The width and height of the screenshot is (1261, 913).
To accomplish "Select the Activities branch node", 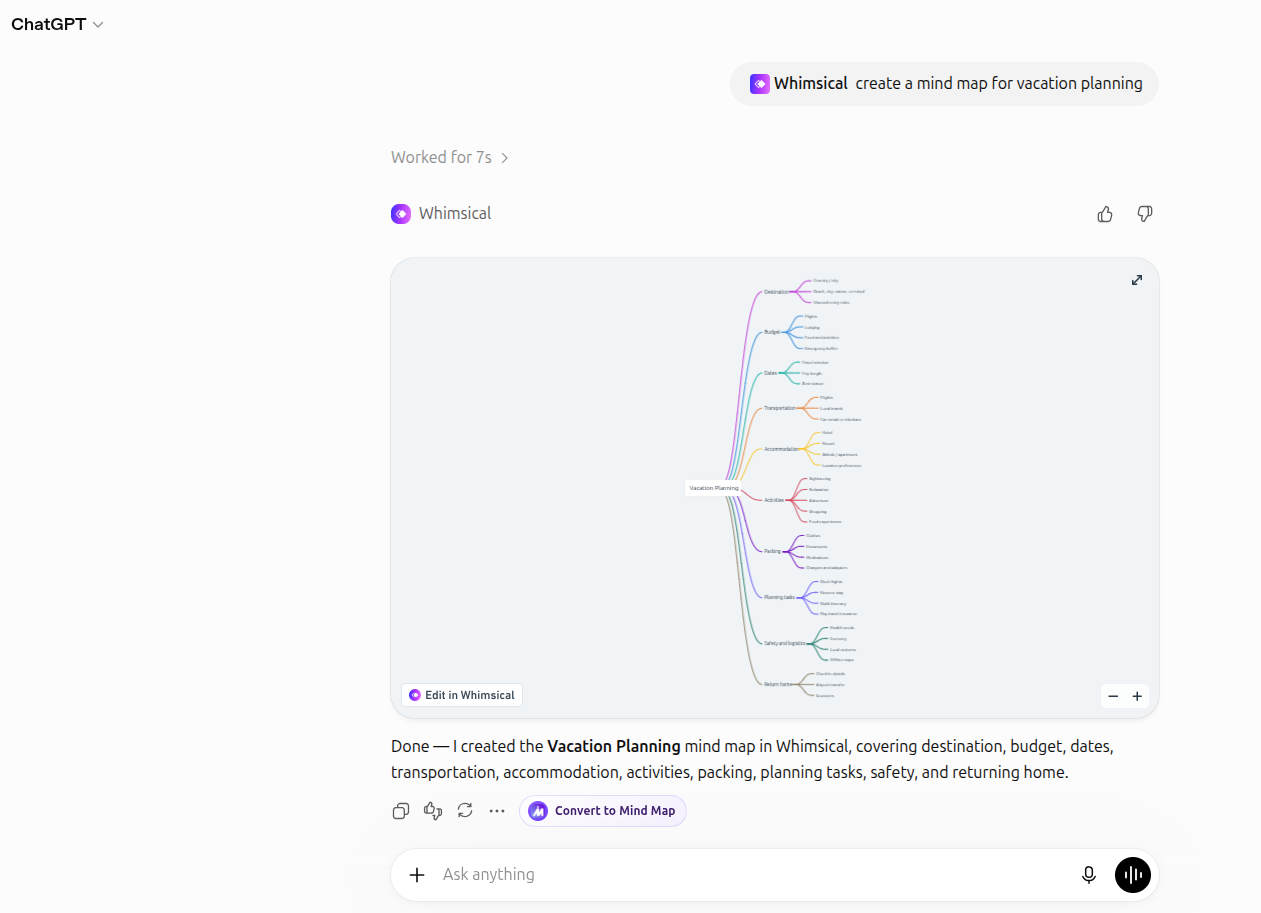I will pyautogui.click(x=775, y=500).
